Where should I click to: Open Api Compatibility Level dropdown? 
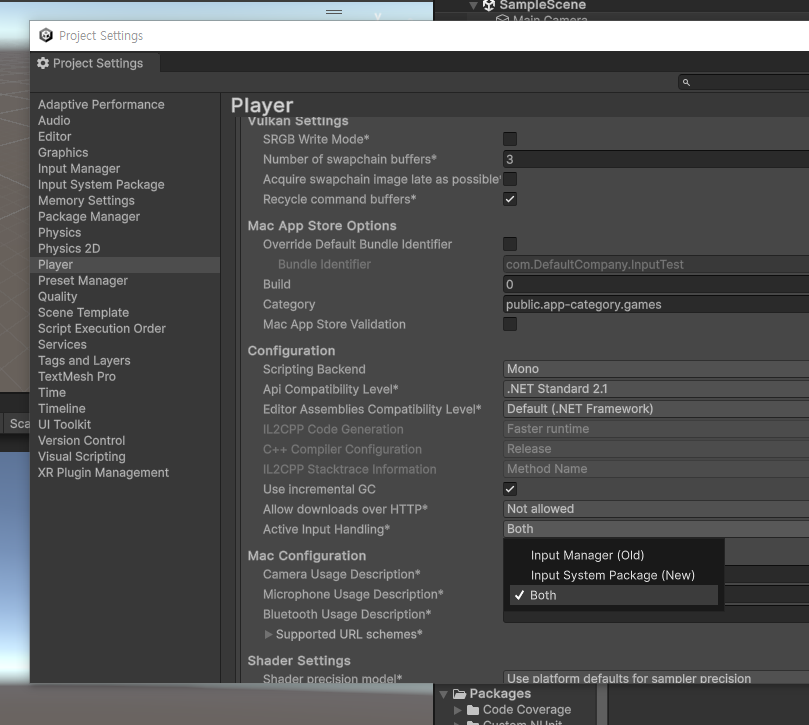[656, 389]
